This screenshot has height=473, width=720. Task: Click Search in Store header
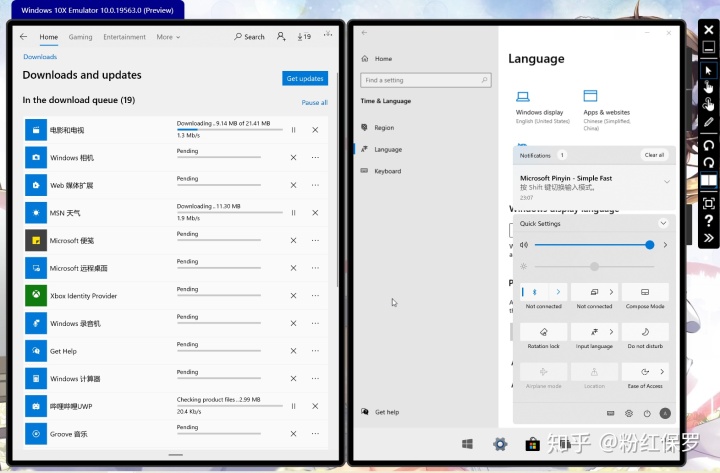coord(249,37)
